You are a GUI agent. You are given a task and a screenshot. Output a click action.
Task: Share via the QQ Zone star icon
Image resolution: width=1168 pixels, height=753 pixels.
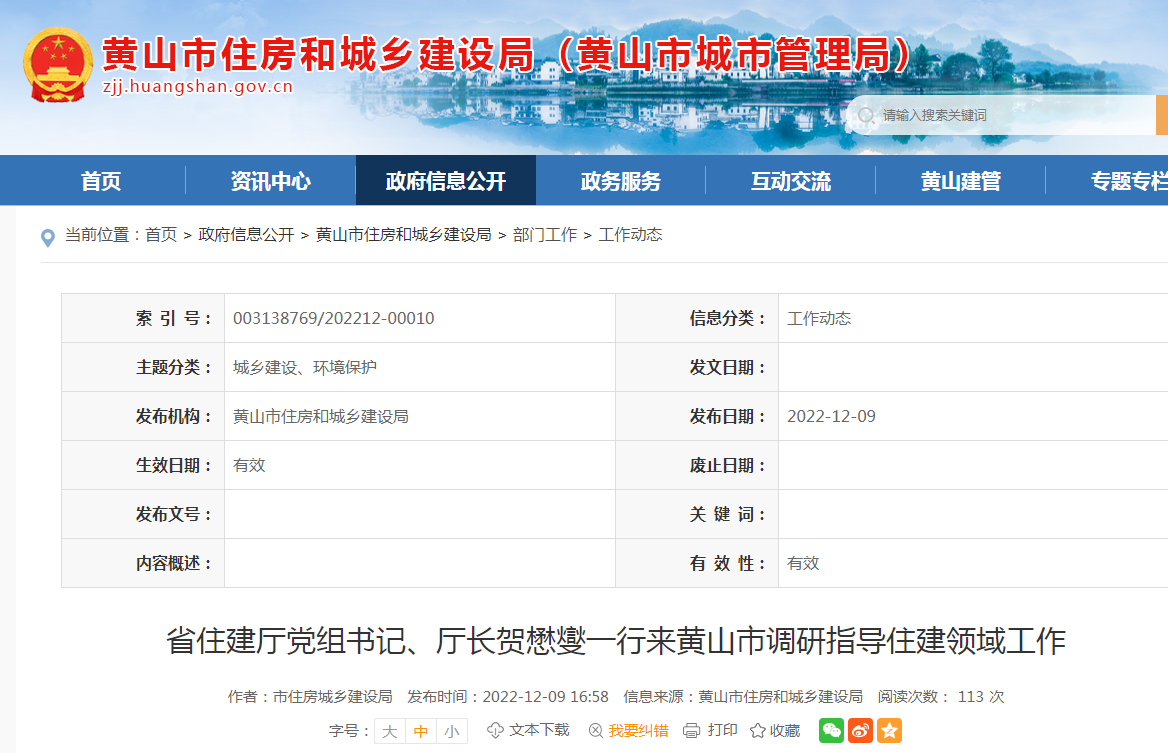pyautogui.click(x=888, y=731)
